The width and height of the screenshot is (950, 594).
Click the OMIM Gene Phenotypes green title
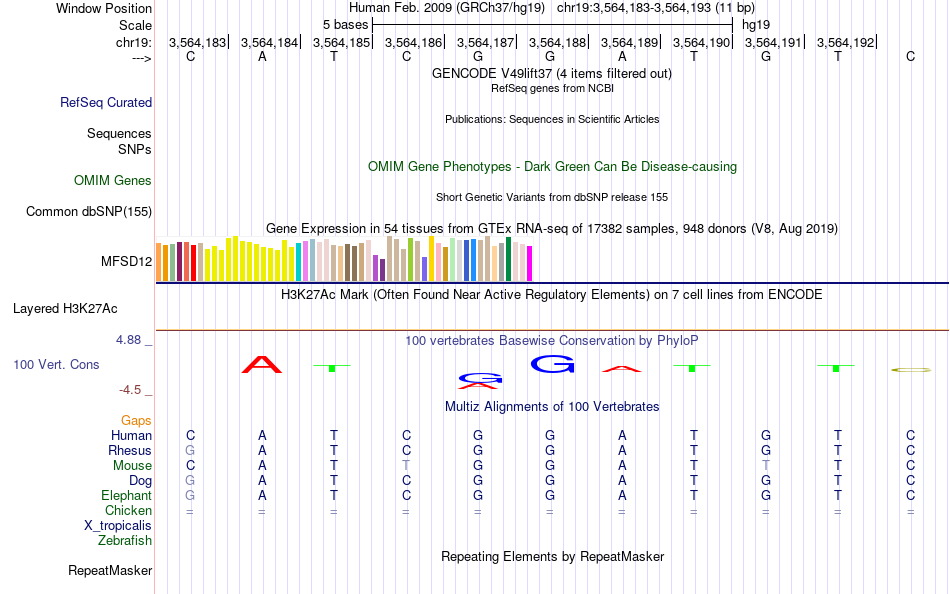[x=553, y=167]
